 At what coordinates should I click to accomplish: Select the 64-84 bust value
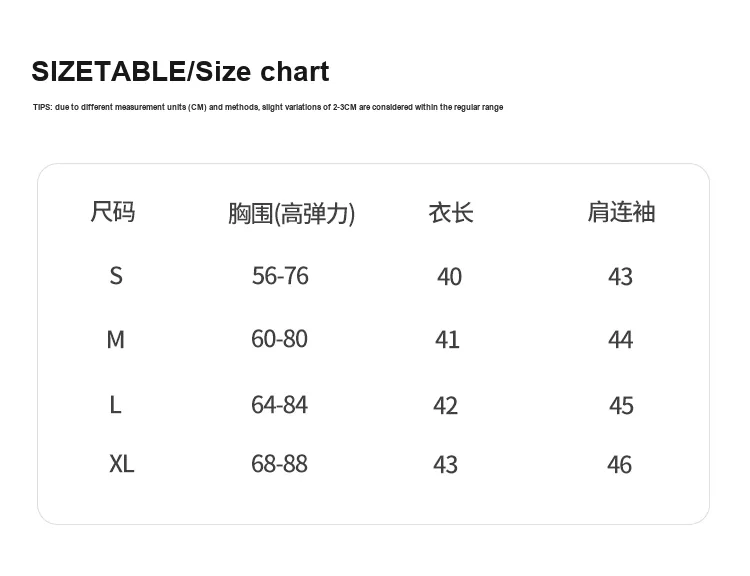click(279, 405)
